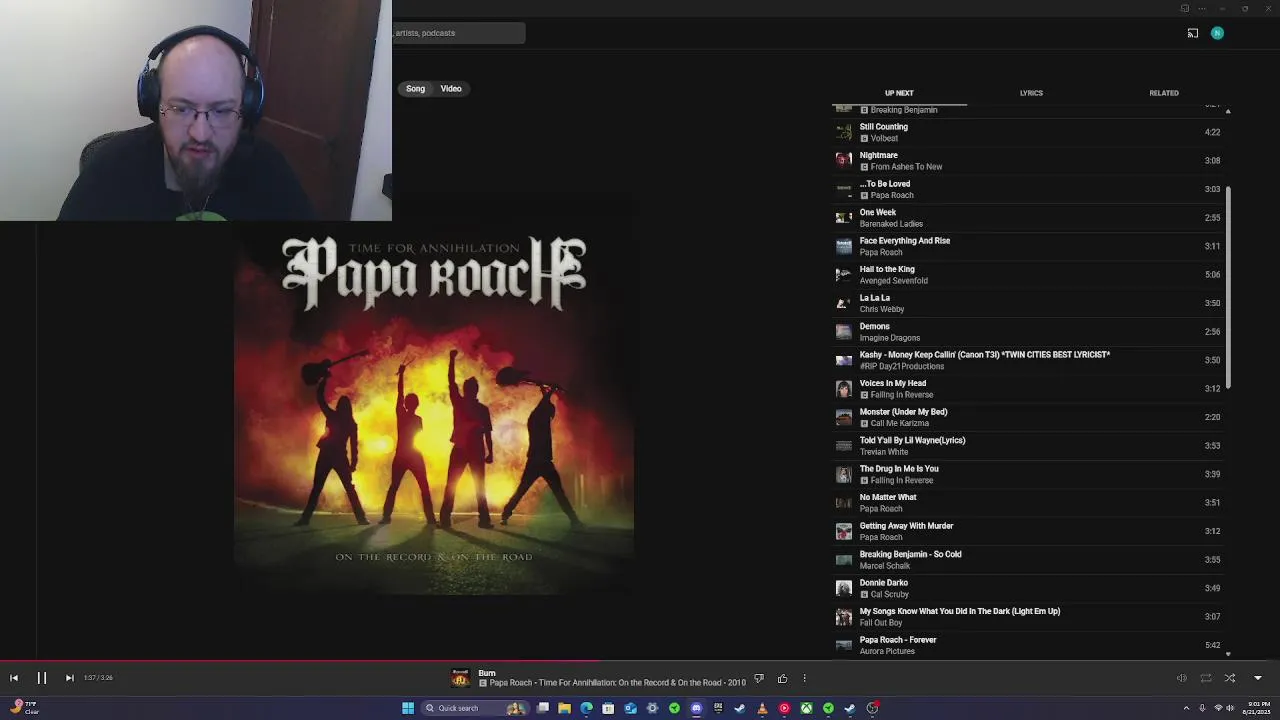
Task: Play Told Y'all By Lil Wayne(Lyrics)
Action: point(1028,446)
